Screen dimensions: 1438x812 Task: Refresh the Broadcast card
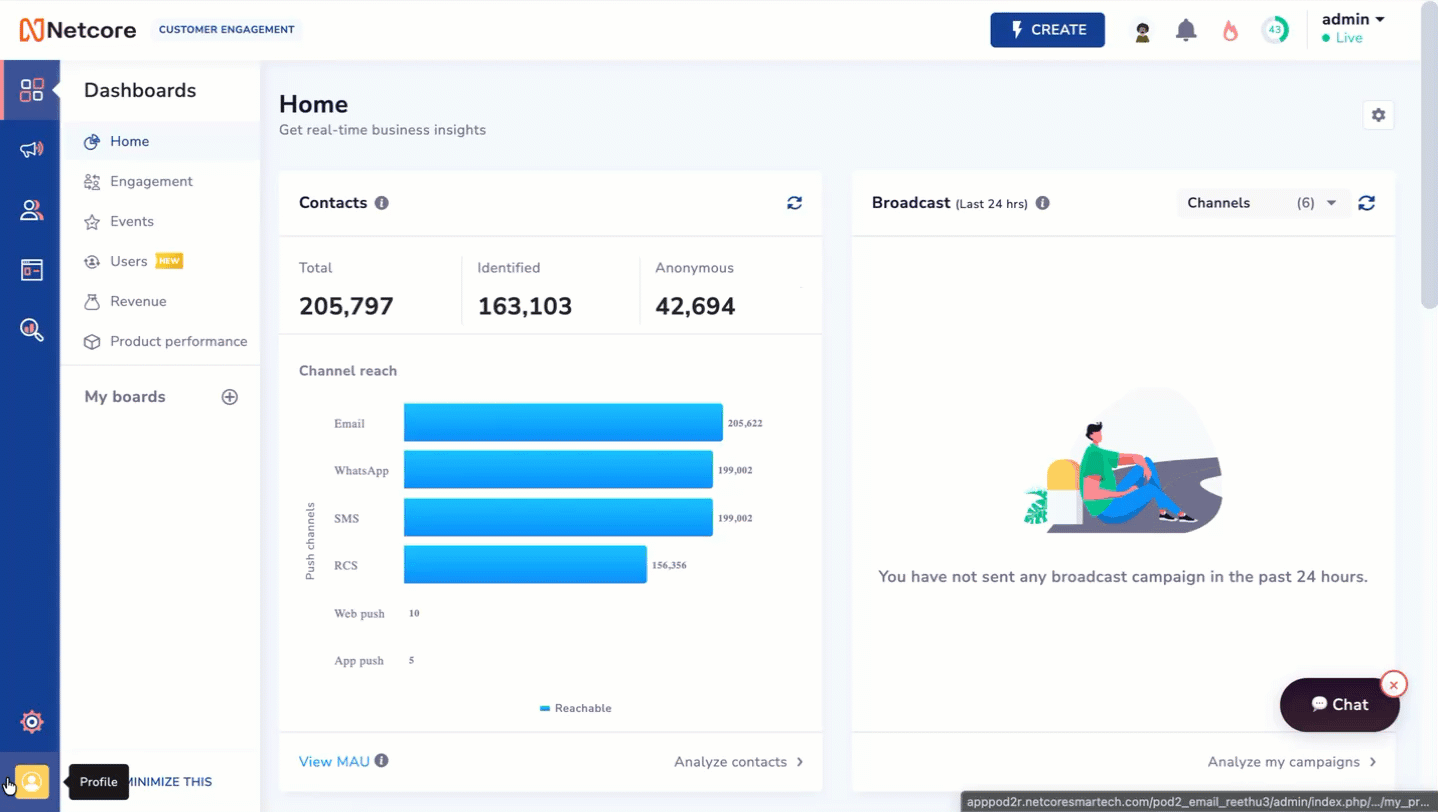1367,203
